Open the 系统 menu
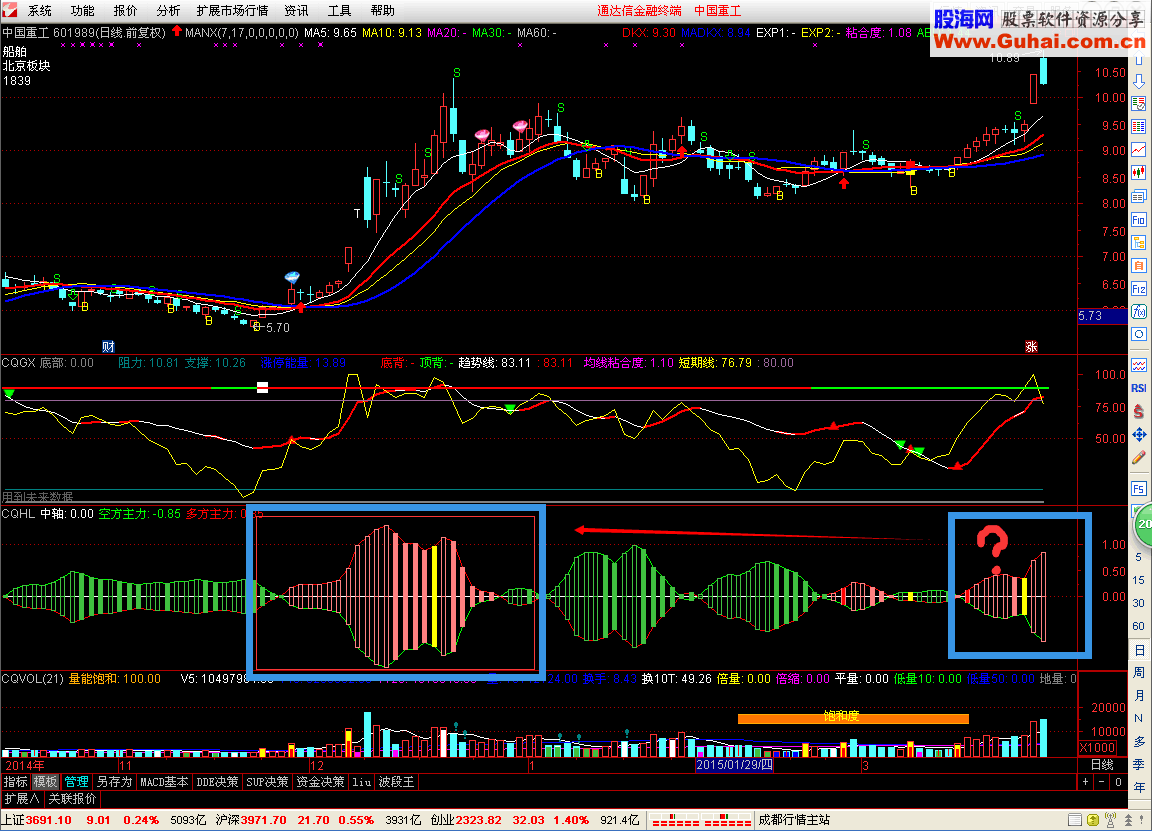The image size is (1152, 831). point(40,11)
